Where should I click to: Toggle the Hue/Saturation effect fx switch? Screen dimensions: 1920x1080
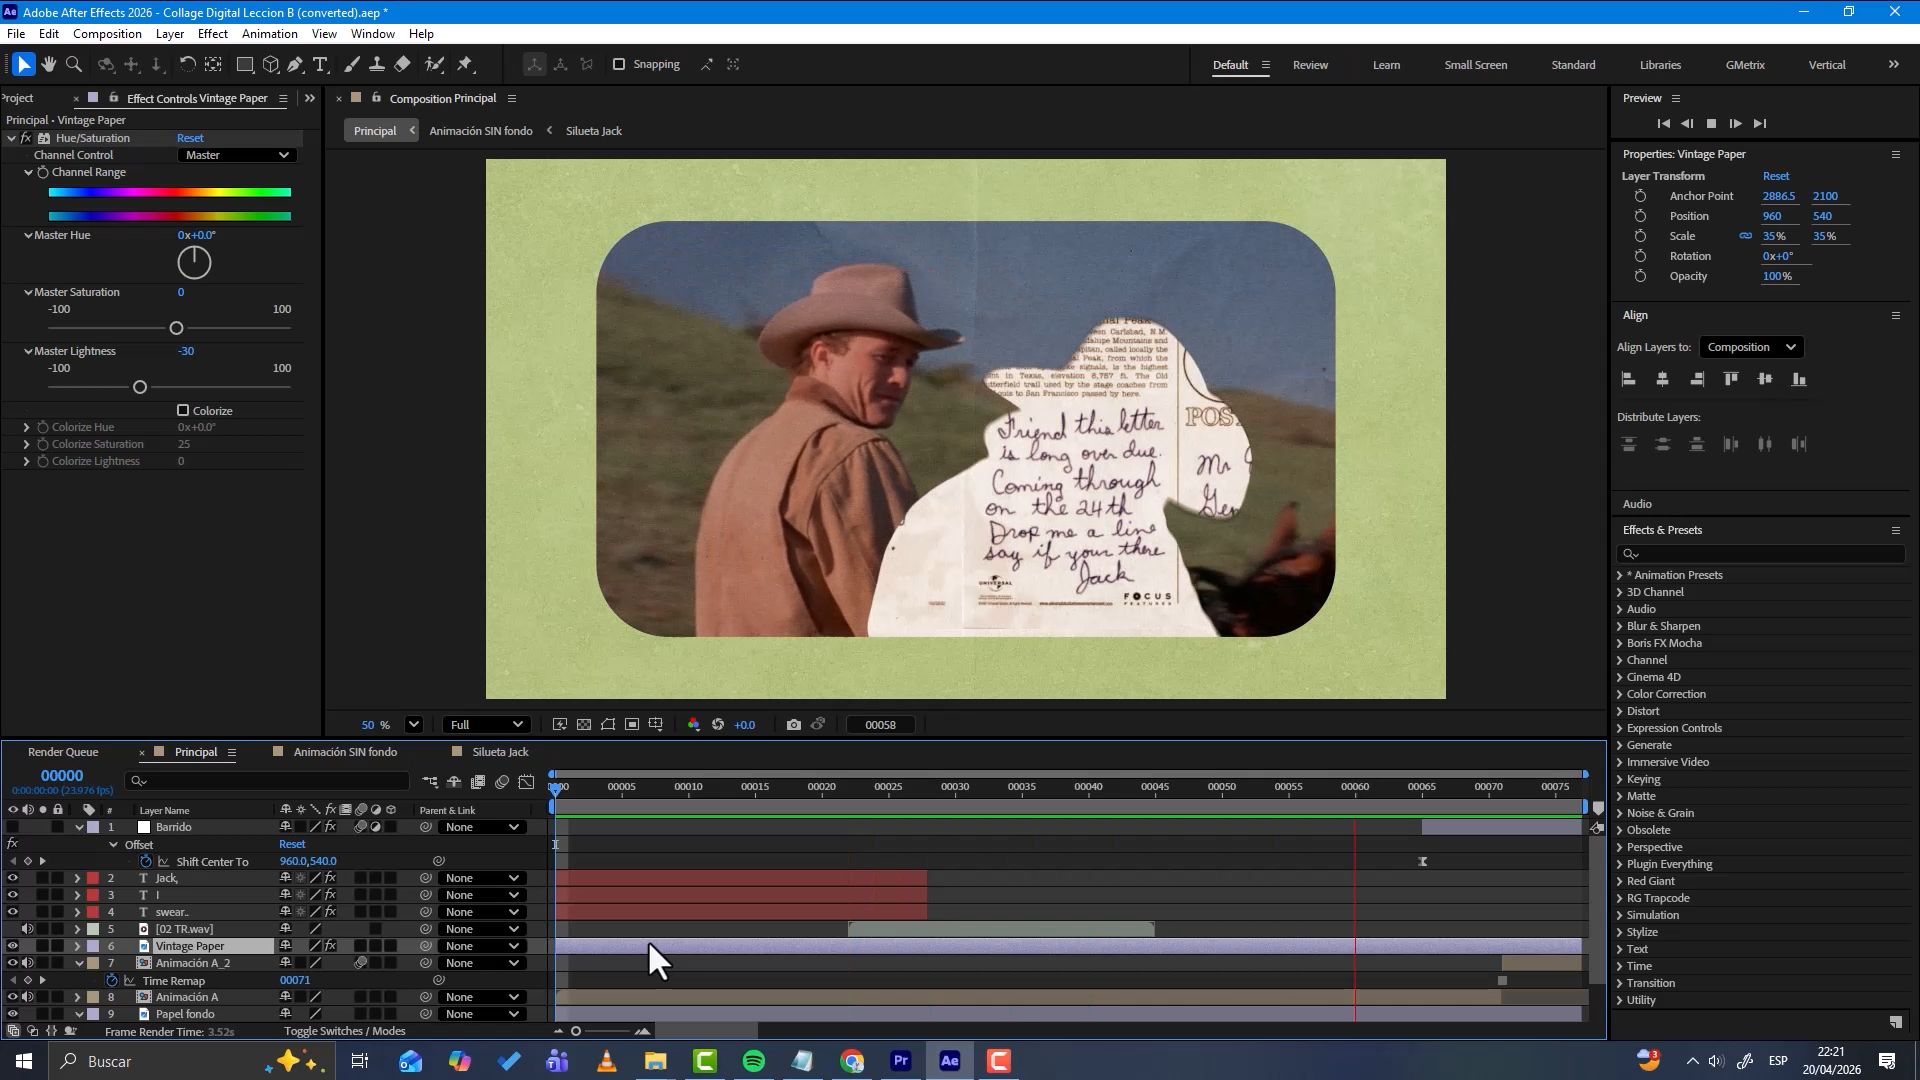click(x=26, y=138)
